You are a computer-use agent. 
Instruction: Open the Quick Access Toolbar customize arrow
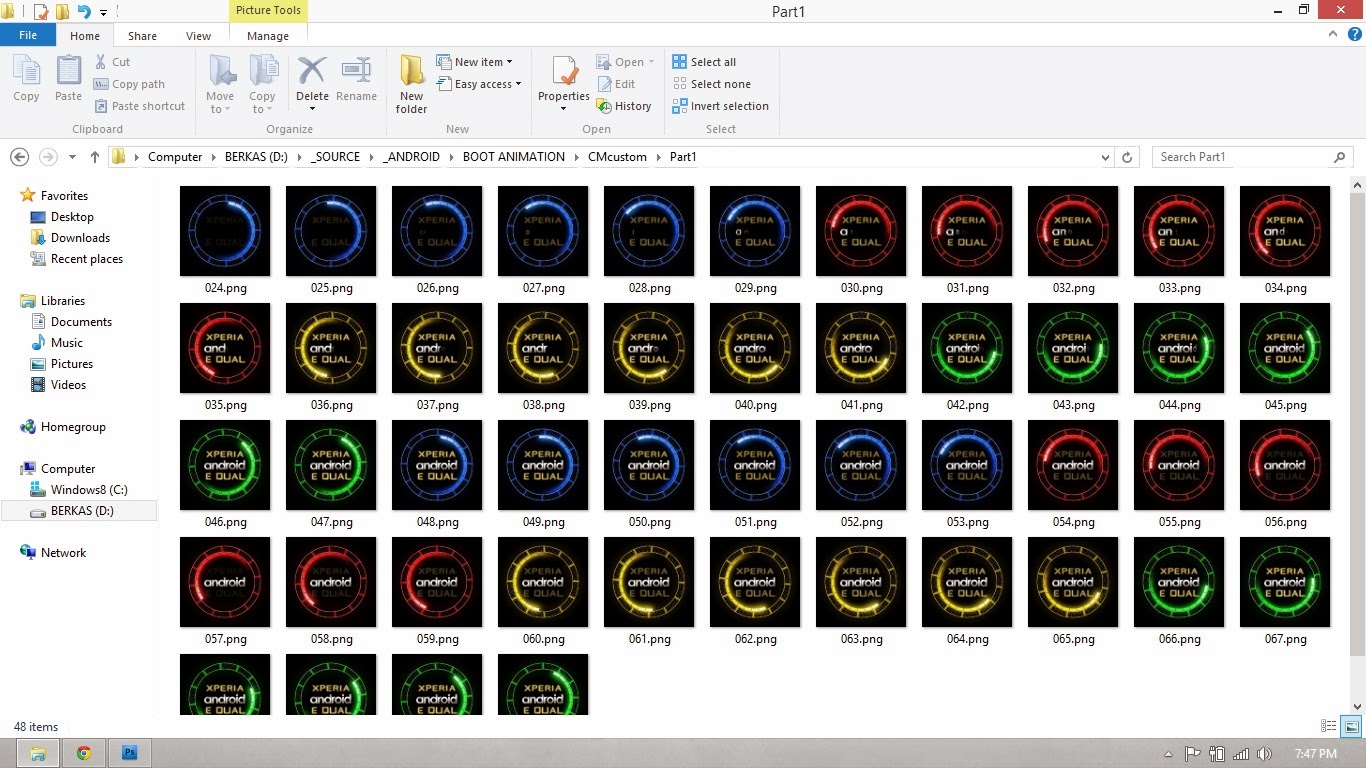pyautogui.click(x=104, y=12)
